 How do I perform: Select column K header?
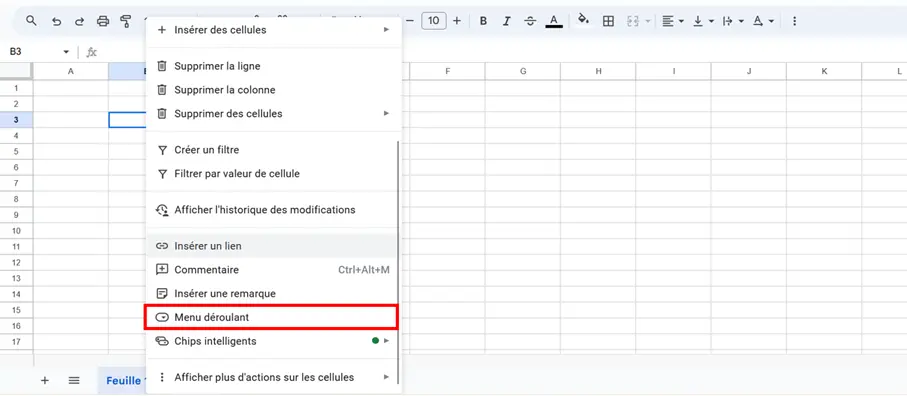[824, 71]
